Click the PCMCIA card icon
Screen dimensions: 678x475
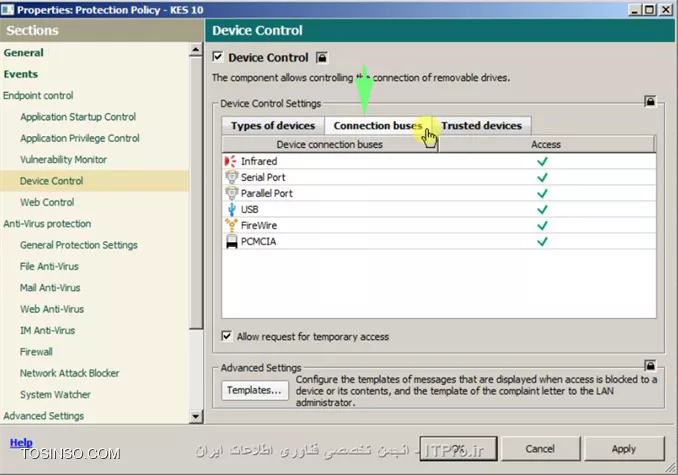pyautogui.click(x=232, y=241)
